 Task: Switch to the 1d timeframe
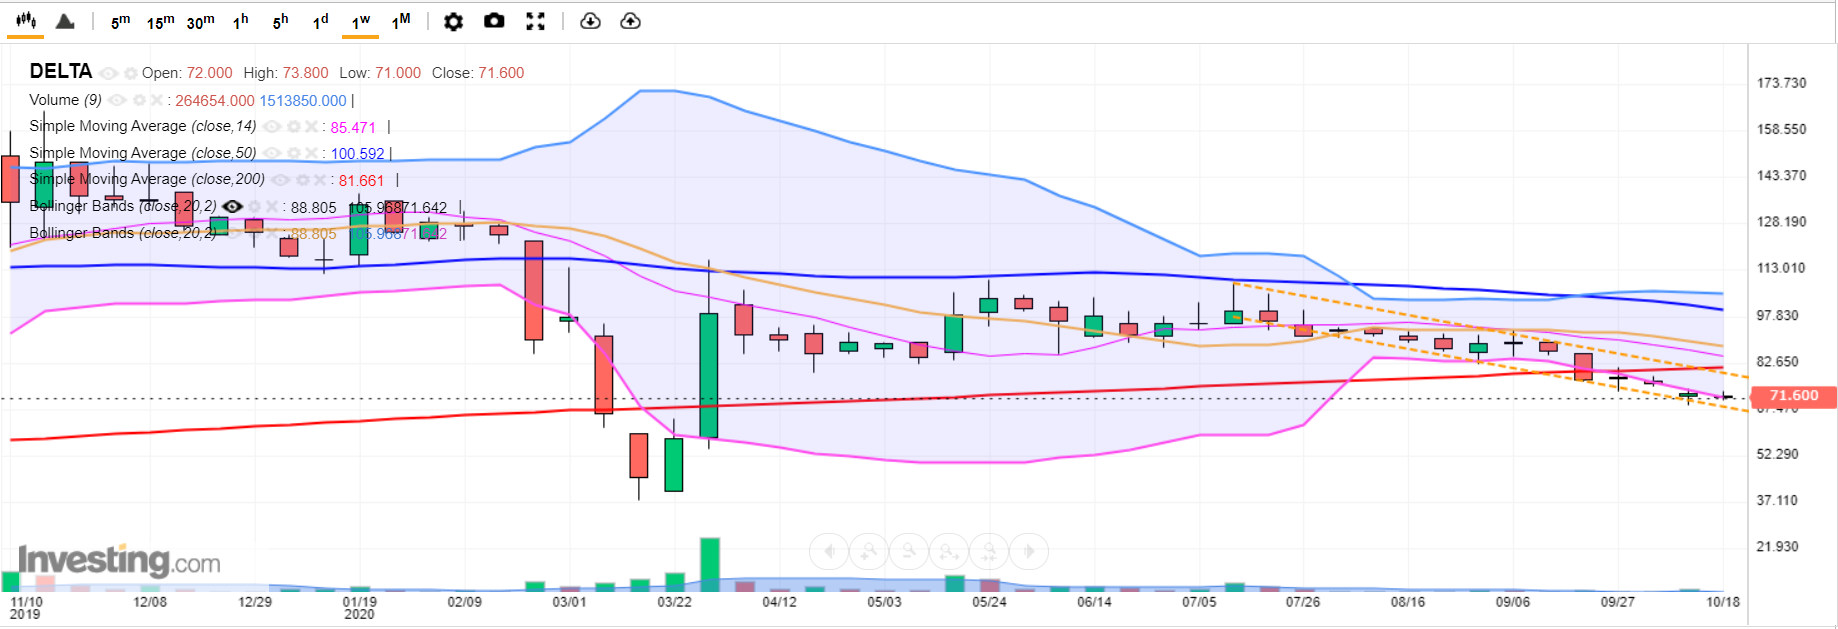click(x=320, y=21)
